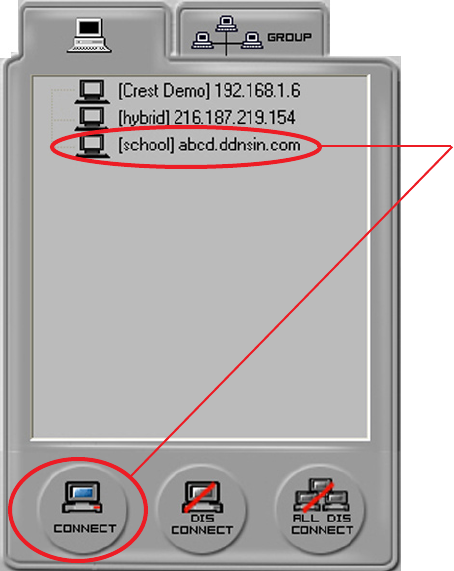Click the abcd.ddnsin.com hostname text

(240, 145)
